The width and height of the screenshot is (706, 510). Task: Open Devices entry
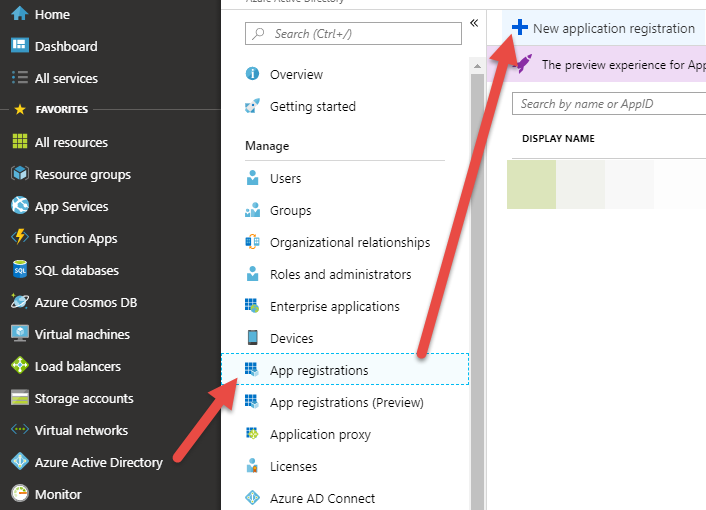[x=291, y=338]
